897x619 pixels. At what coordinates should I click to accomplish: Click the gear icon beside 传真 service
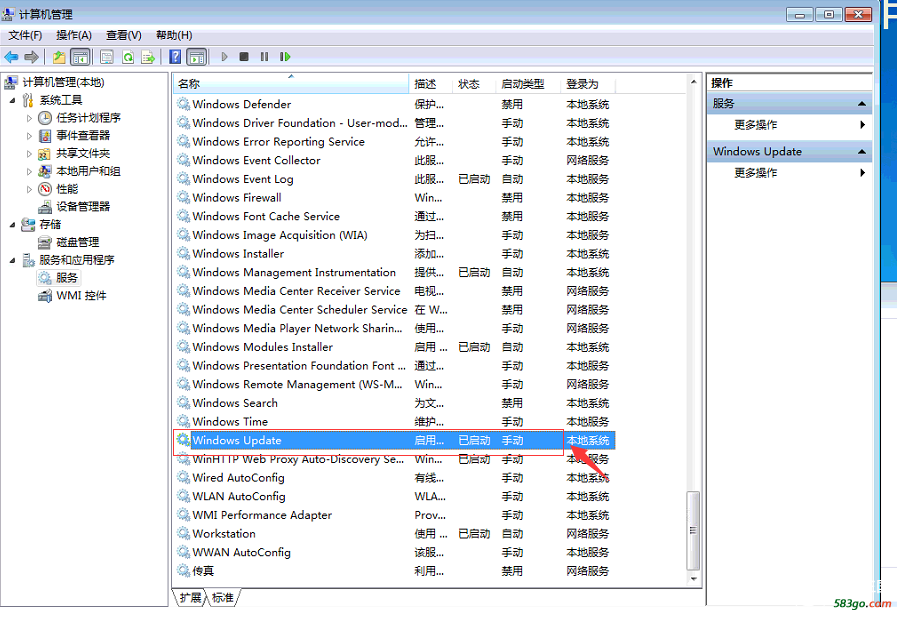pyautogui.click(x=183, y=570)
